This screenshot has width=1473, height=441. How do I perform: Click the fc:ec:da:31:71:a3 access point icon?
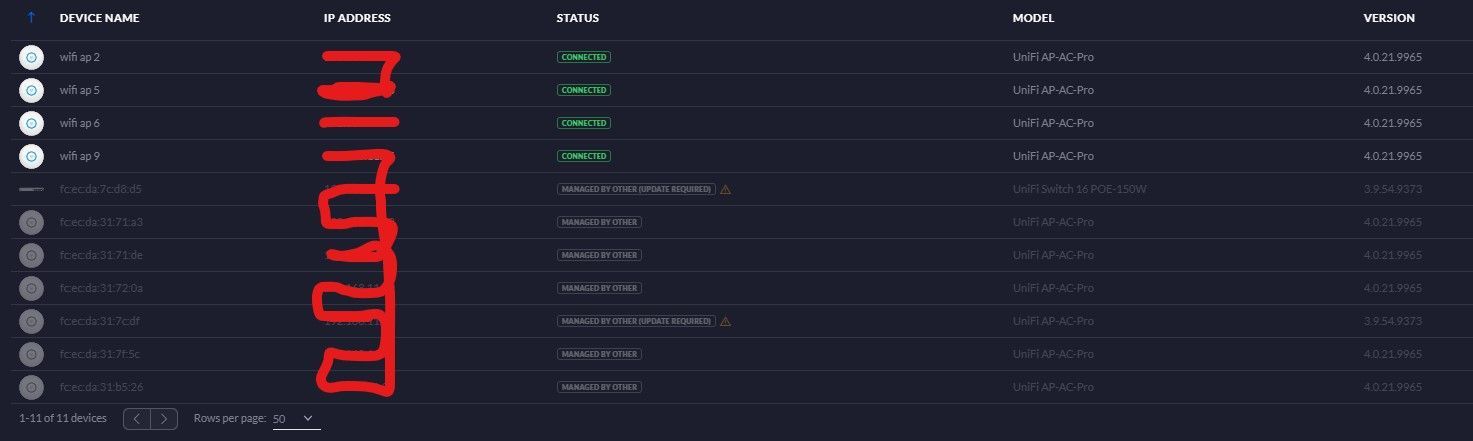(x=31, y=222)
